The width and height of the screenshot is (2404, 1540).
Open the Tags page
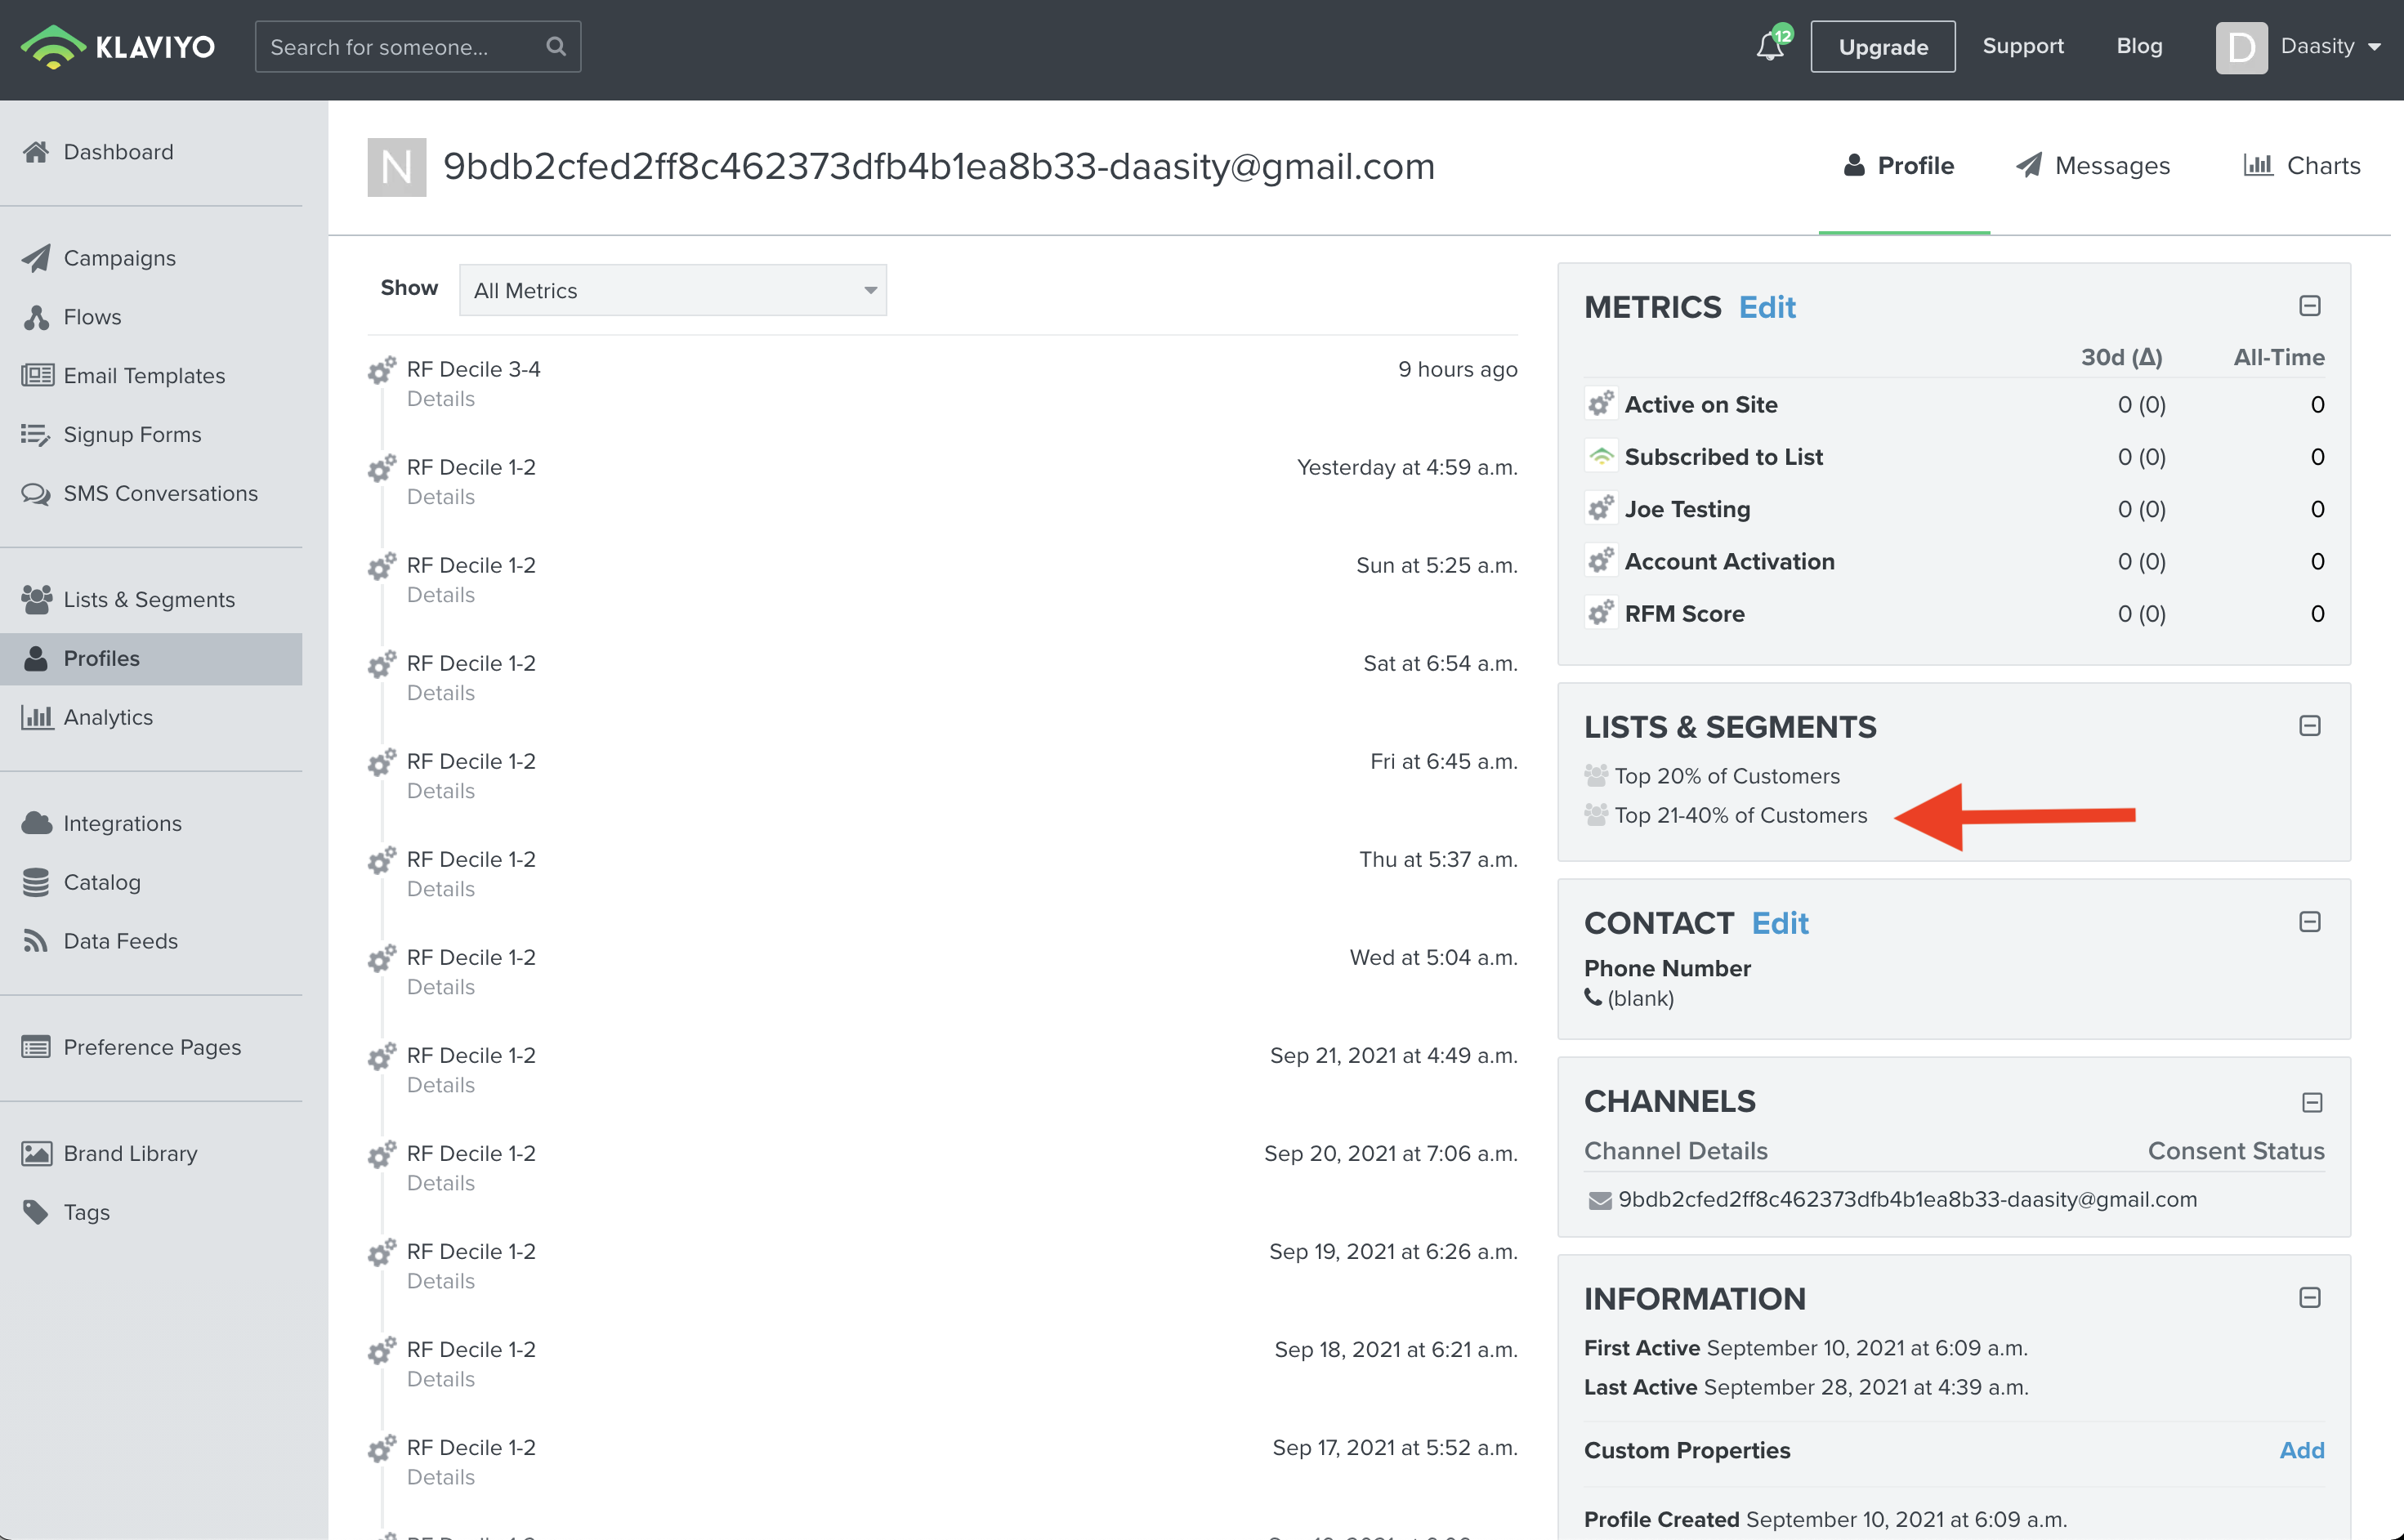[86, 1212]
